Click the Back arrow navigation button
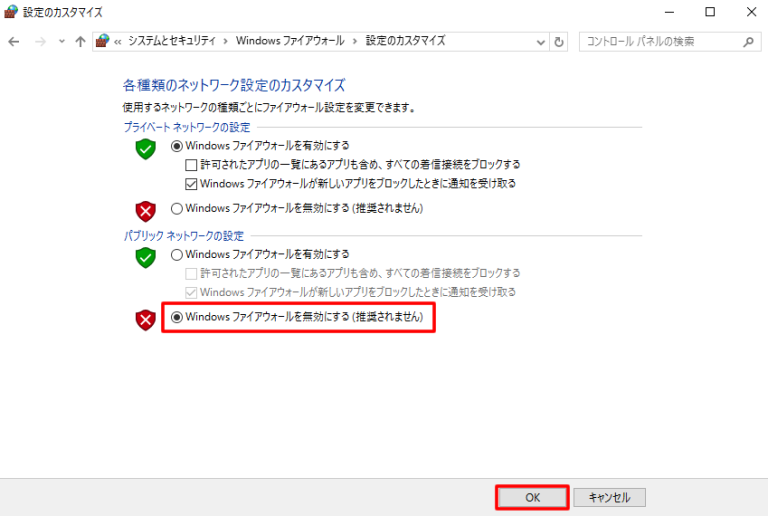This screenshot has height=516, width=768. click(x=14, y=42)
